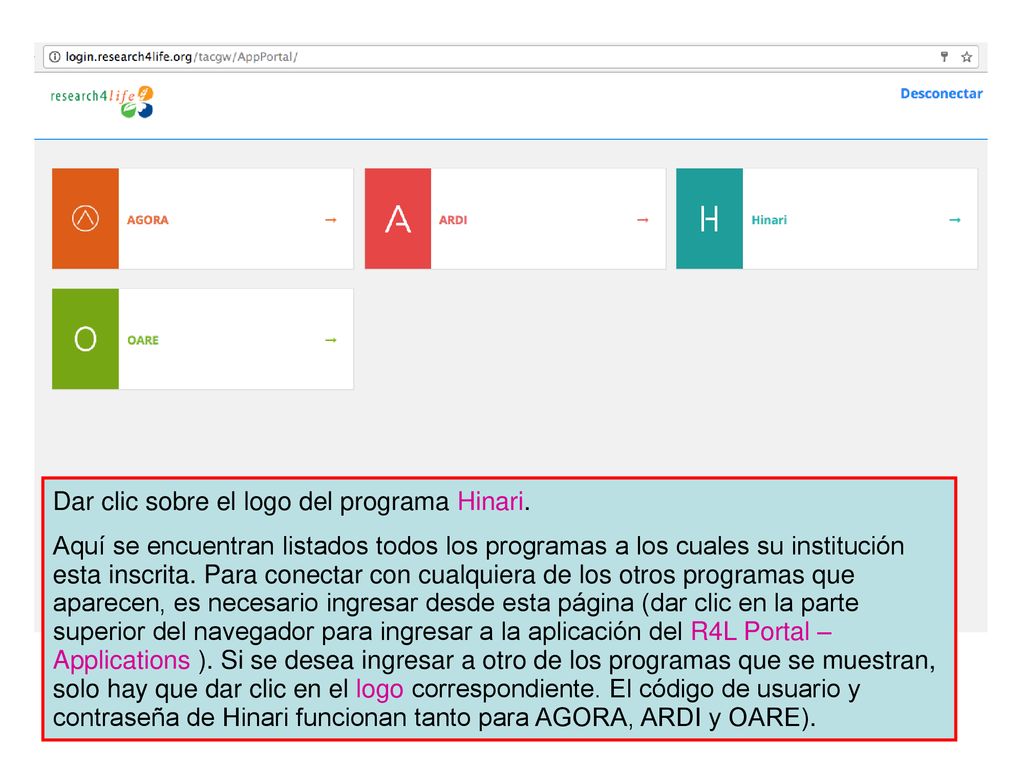Click the green OARE 'O' logo tile
Screen dimensions: 1024x768
pos(86,339)
